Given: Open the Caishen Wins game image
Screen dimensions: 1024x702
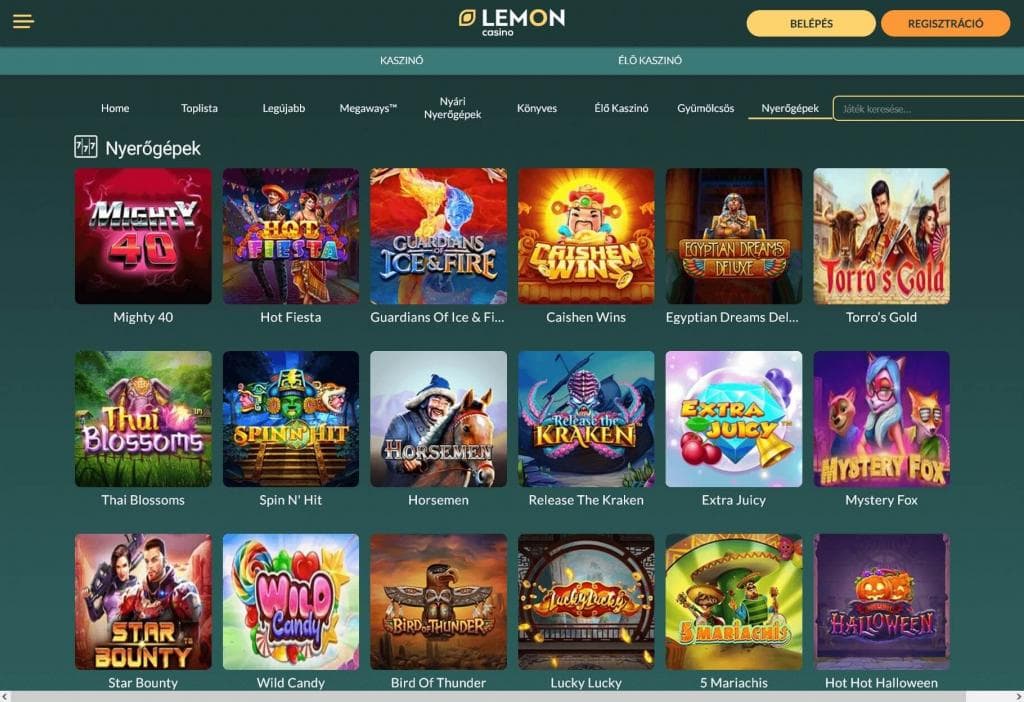Looking at the screenshot, I should [586, 236].
